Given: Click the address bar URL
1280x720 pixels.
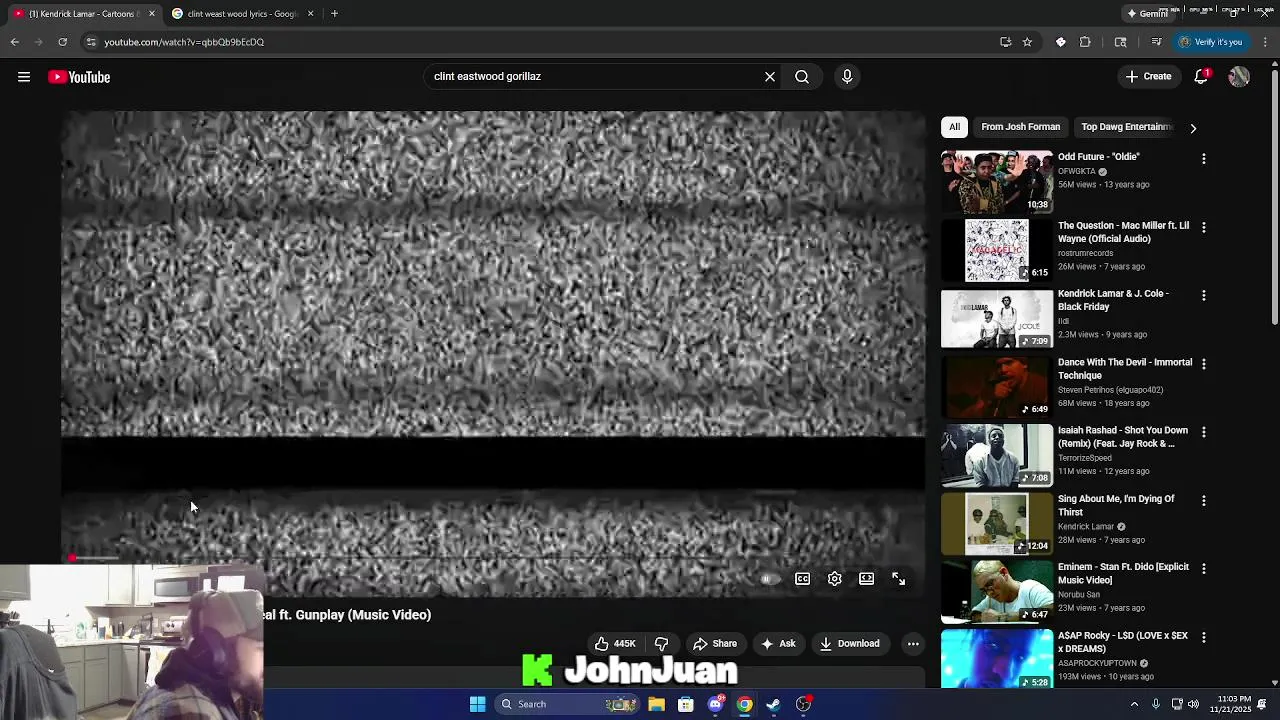Looking at the screenshot, I should tap(184, 42).
